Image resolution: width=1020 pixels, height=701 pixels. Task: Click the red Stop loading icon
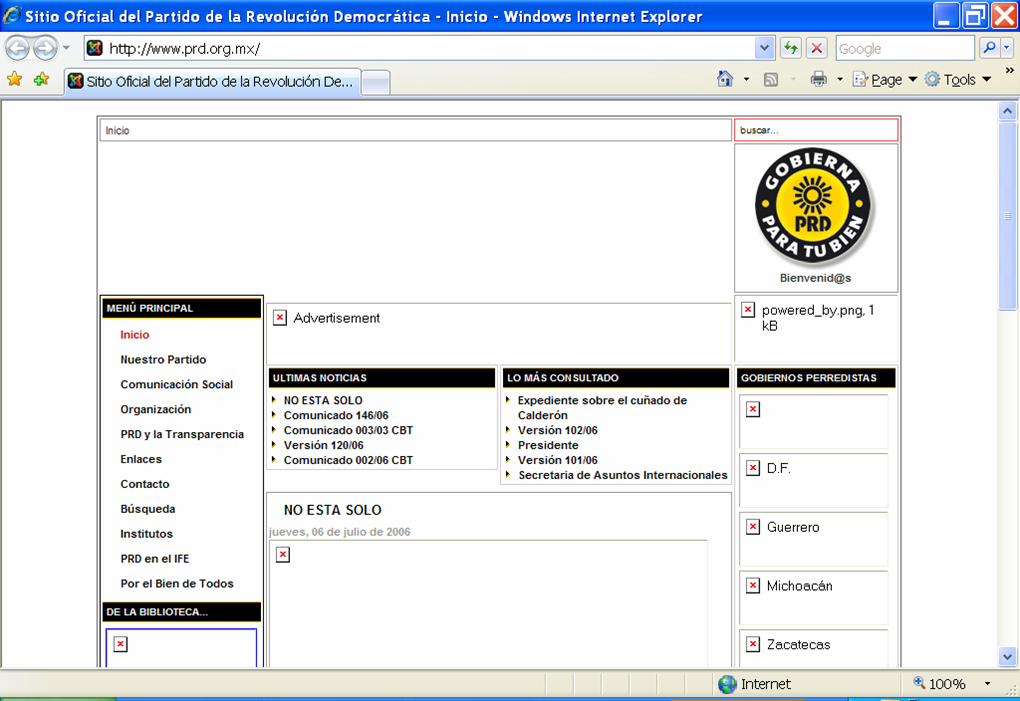(x=817, y=48)
